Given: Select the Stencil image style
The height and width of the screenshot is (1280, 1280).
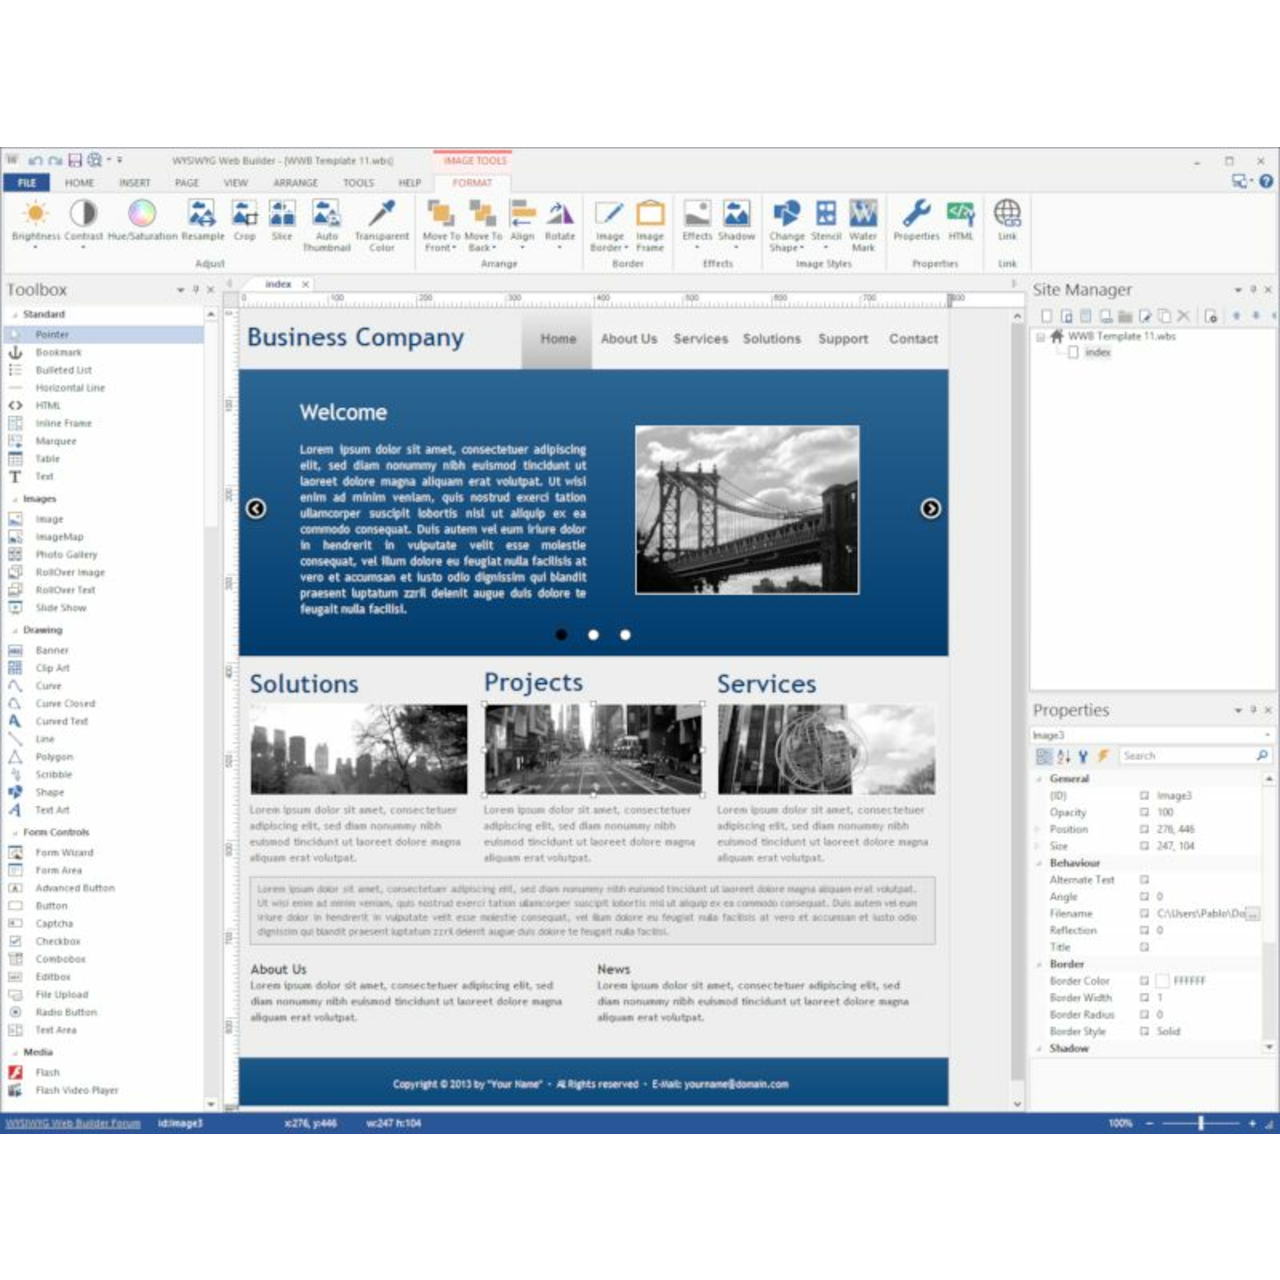Looking at the screenshot, I should point(826,214).
